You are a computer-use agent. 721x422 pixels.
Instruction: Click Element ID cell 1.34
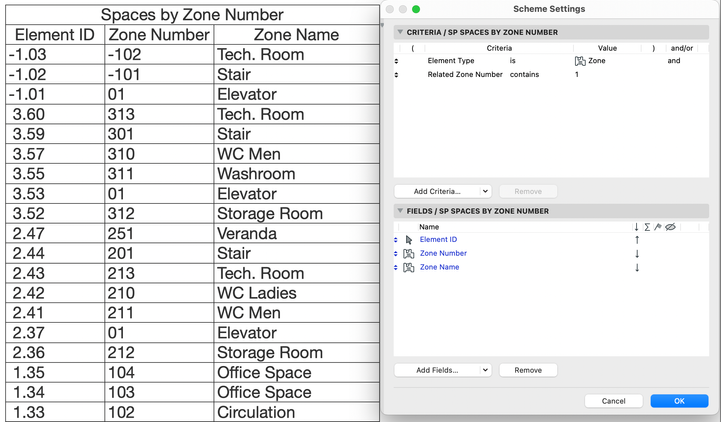click(x=55, y=392)
